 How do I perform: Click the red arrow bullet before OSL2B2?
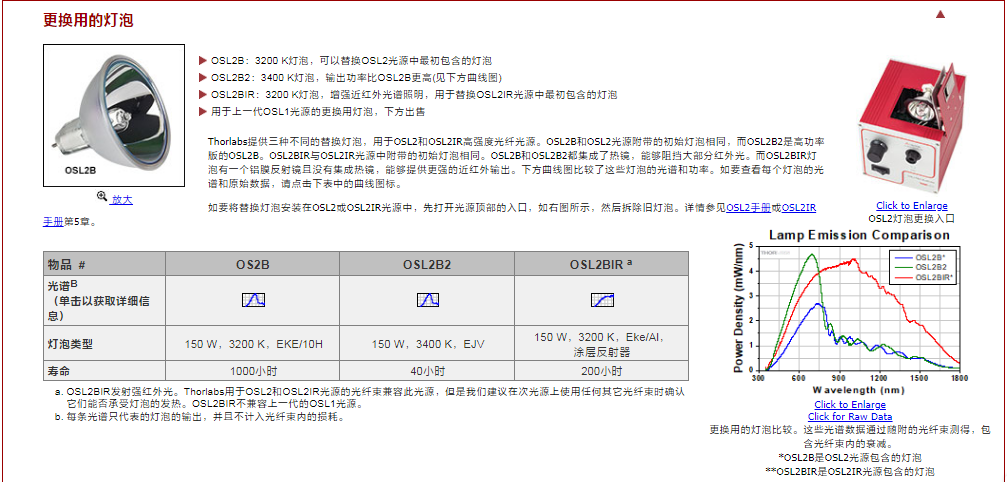click(x=203, y=78)
